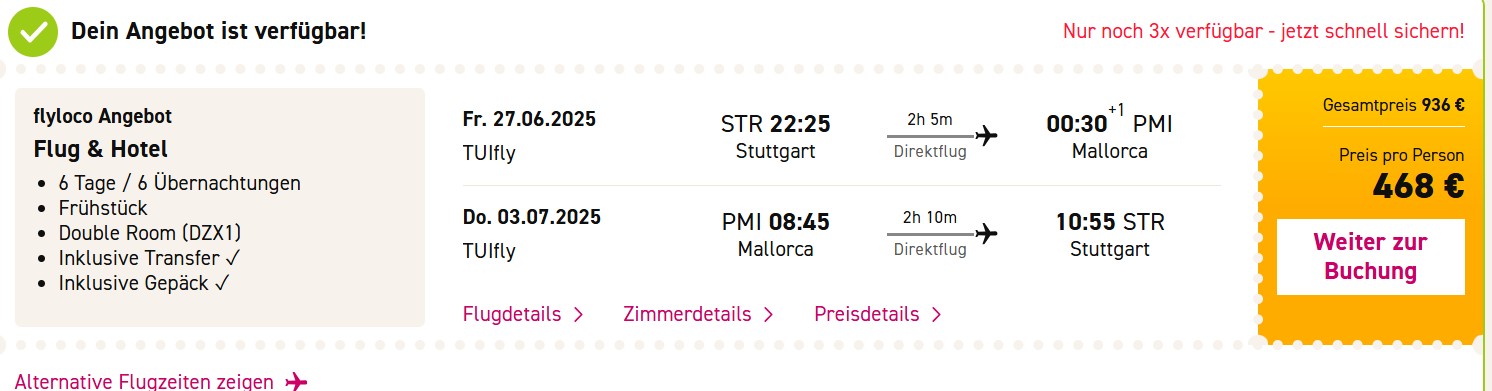Select the Do. 03.07.2025 return date
This screenshot has height=391, width=1492.
point(531,217)
